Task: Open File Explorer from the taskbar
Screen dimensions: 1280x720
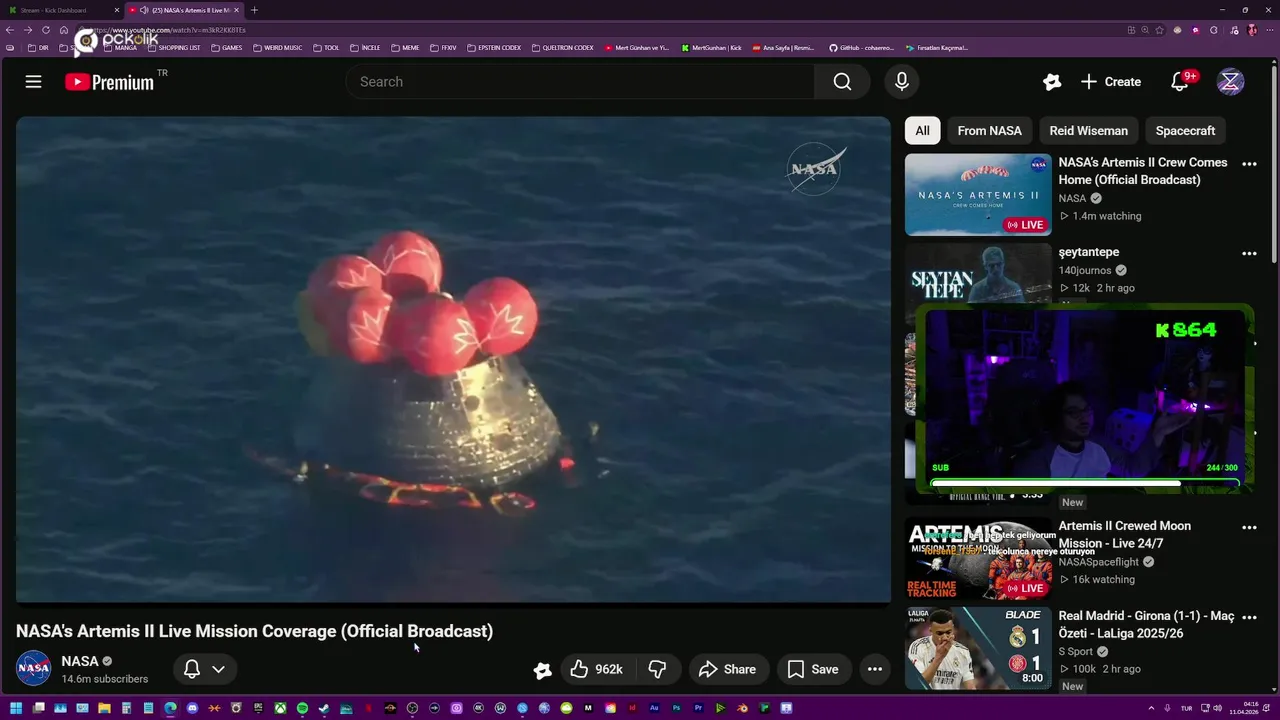Action: pos(104,709)
